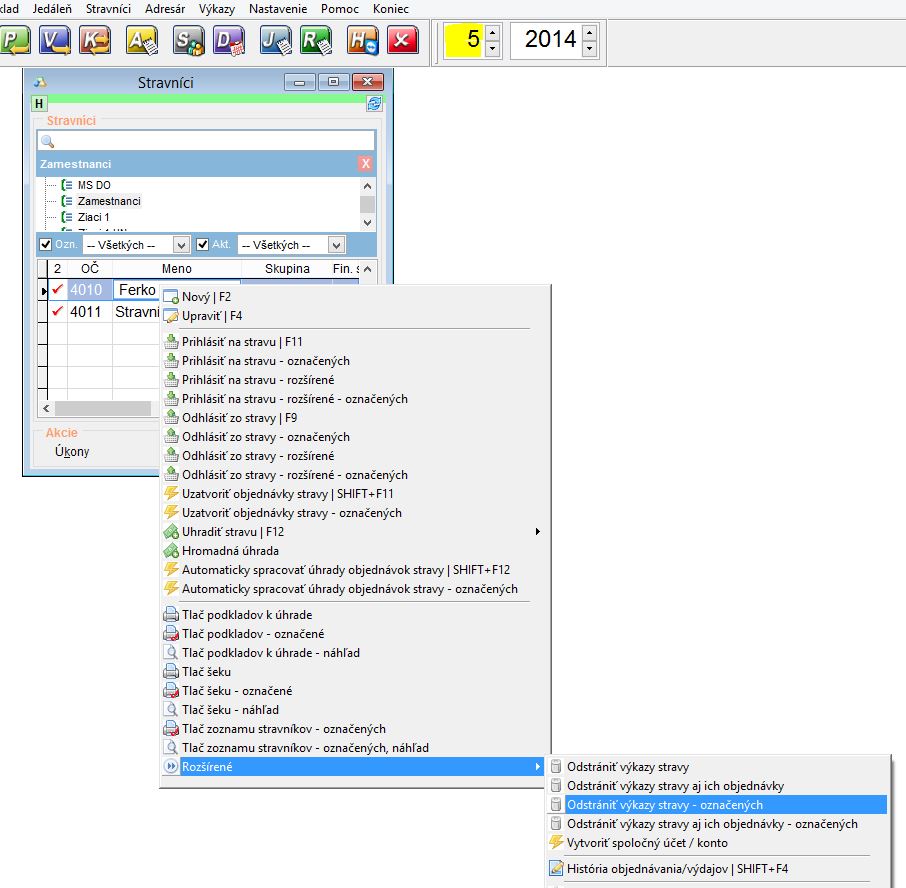
Task: Clear the Zamestnanci filter with X button
Action: click(x=365, y=164)
